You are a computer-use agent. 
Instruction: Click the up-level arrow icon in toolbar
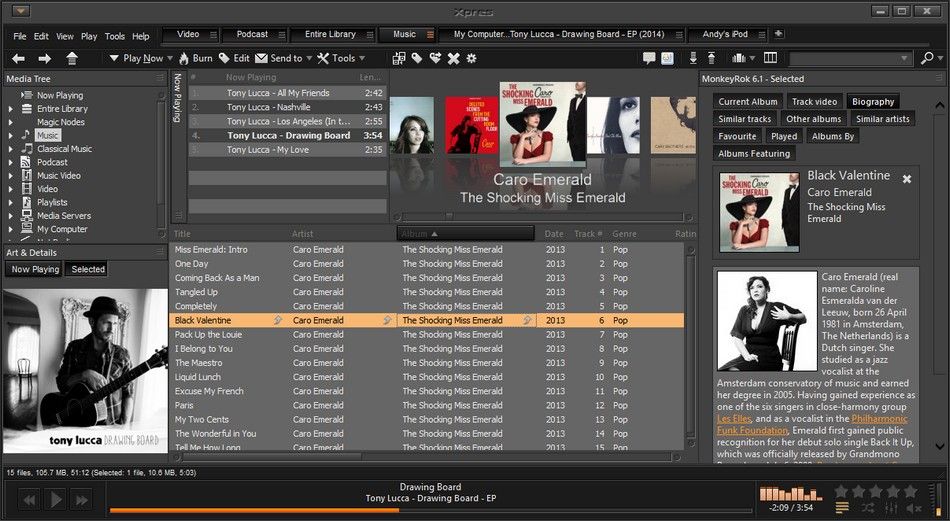tap(72, 58)
